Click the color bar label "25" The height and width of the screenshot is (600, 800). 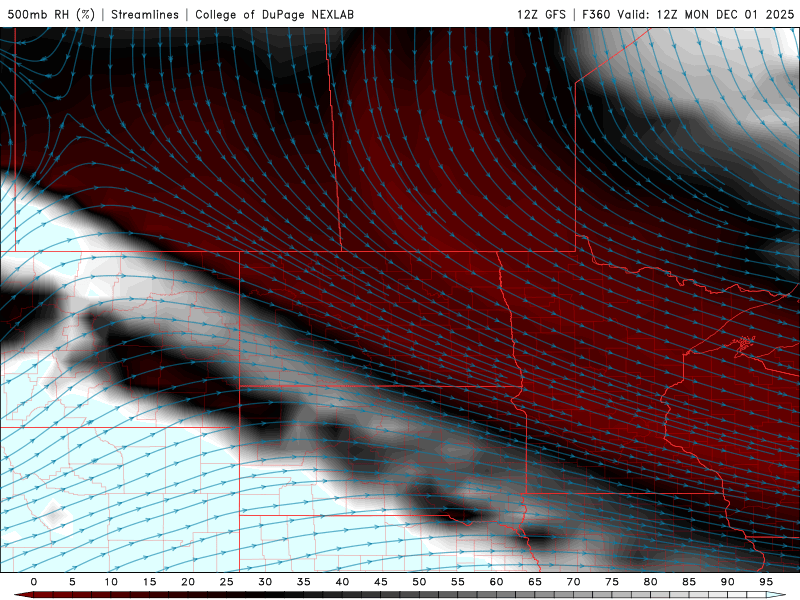(226, 582)
